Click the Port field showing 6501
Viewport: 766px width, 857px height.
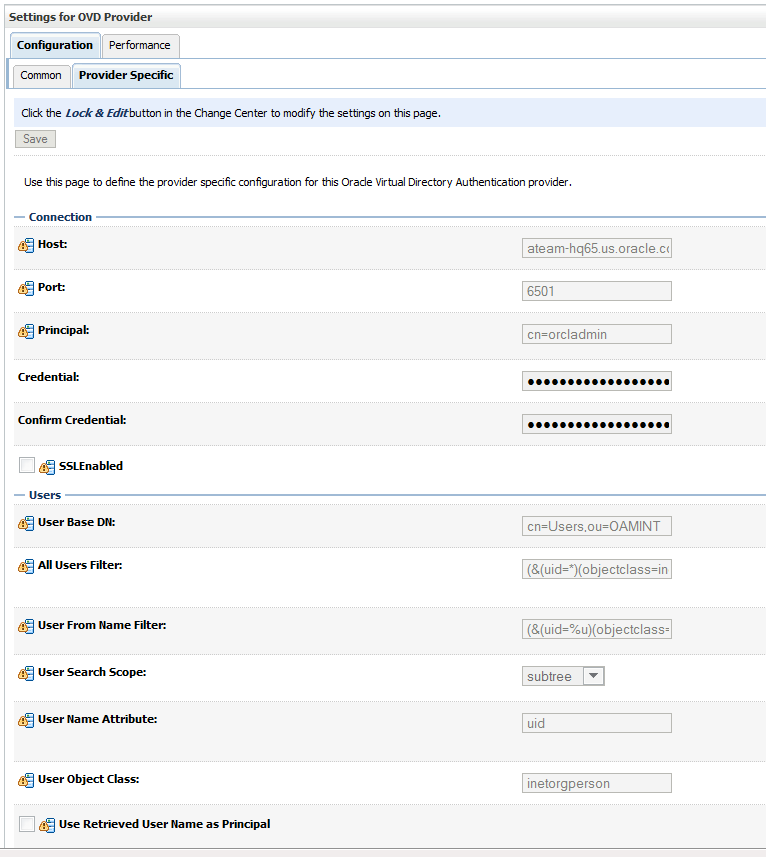point(597,291)
